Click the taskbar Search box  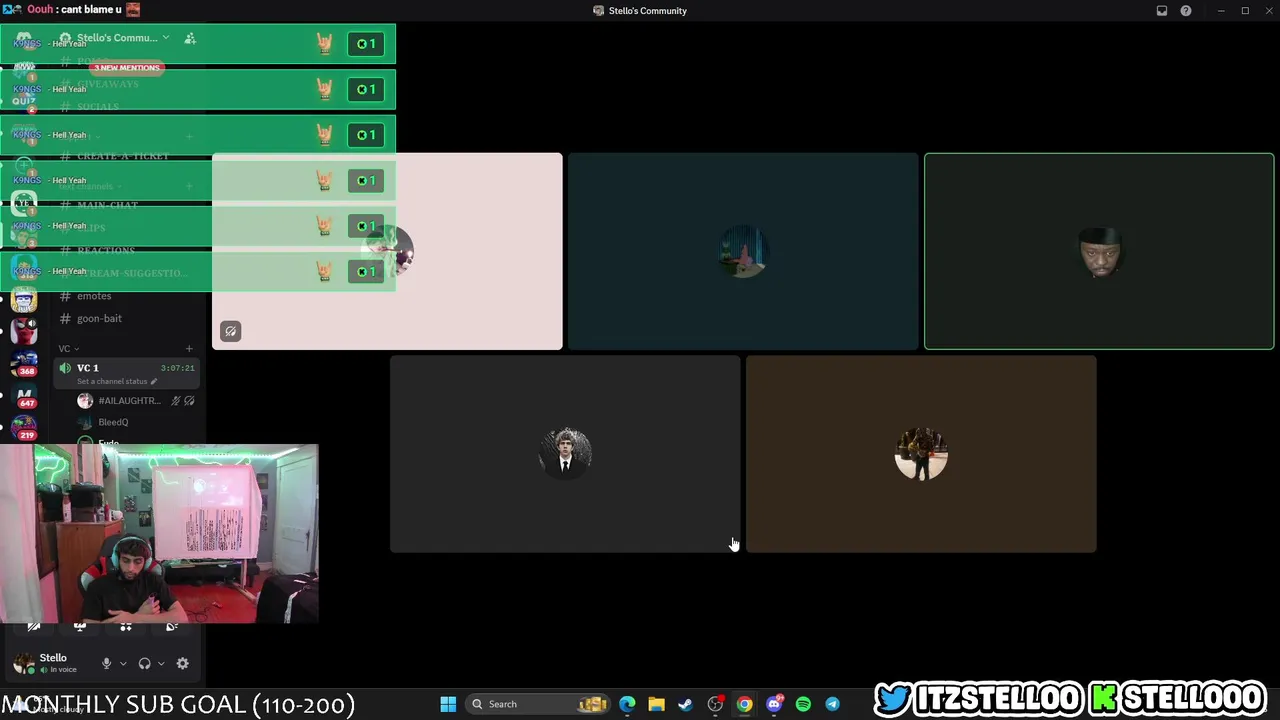pos(538,704)
